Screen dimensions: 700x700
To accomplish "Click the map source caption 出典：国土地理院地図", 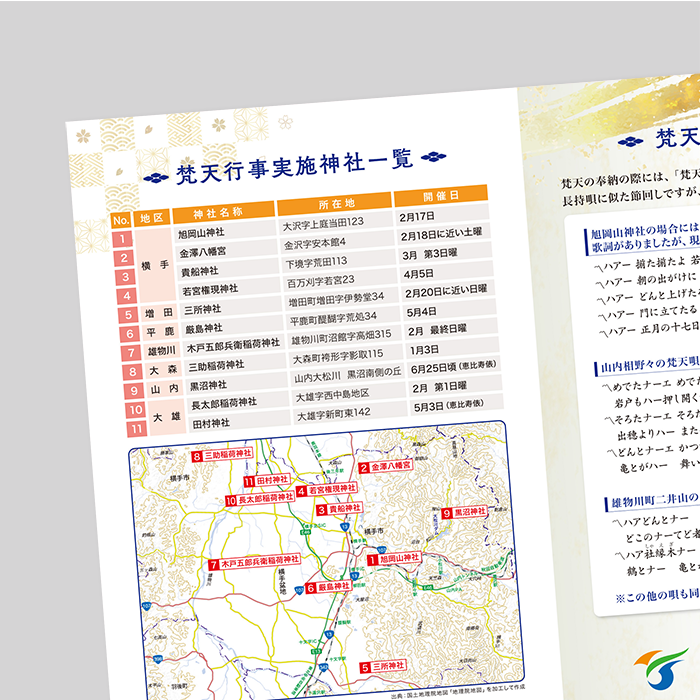I will (458, 691).
